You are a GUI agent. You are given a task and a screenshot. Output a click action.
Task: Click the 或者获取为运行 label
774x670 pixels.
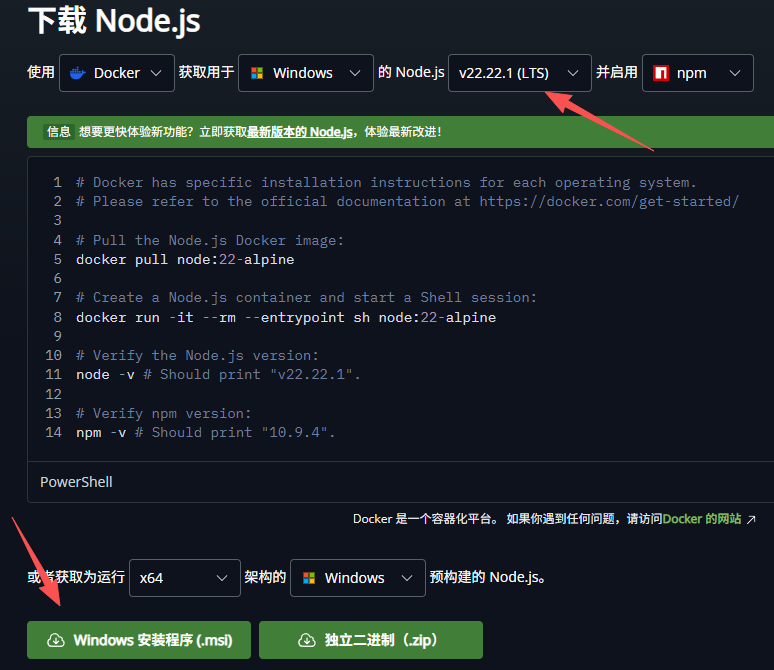tap(76, 577)
